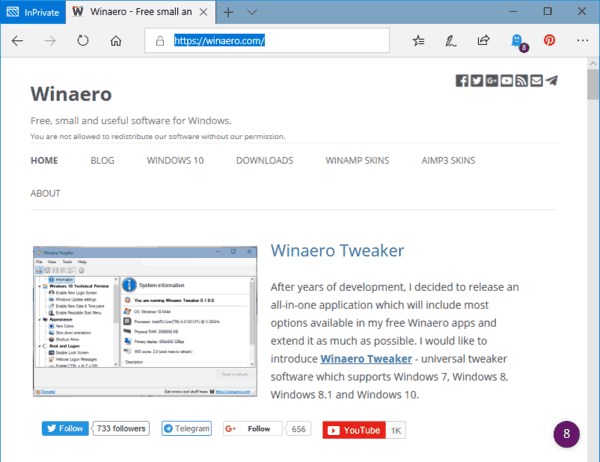The image size is (600, 462).
Task: Click the Winaero site title
Action: click(71, 94)
